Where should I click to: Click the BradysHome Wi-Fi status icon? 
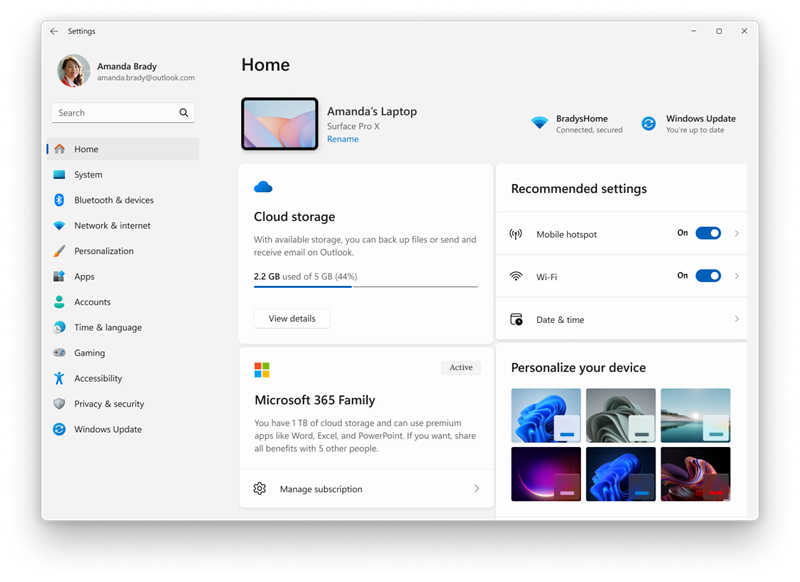539,123
